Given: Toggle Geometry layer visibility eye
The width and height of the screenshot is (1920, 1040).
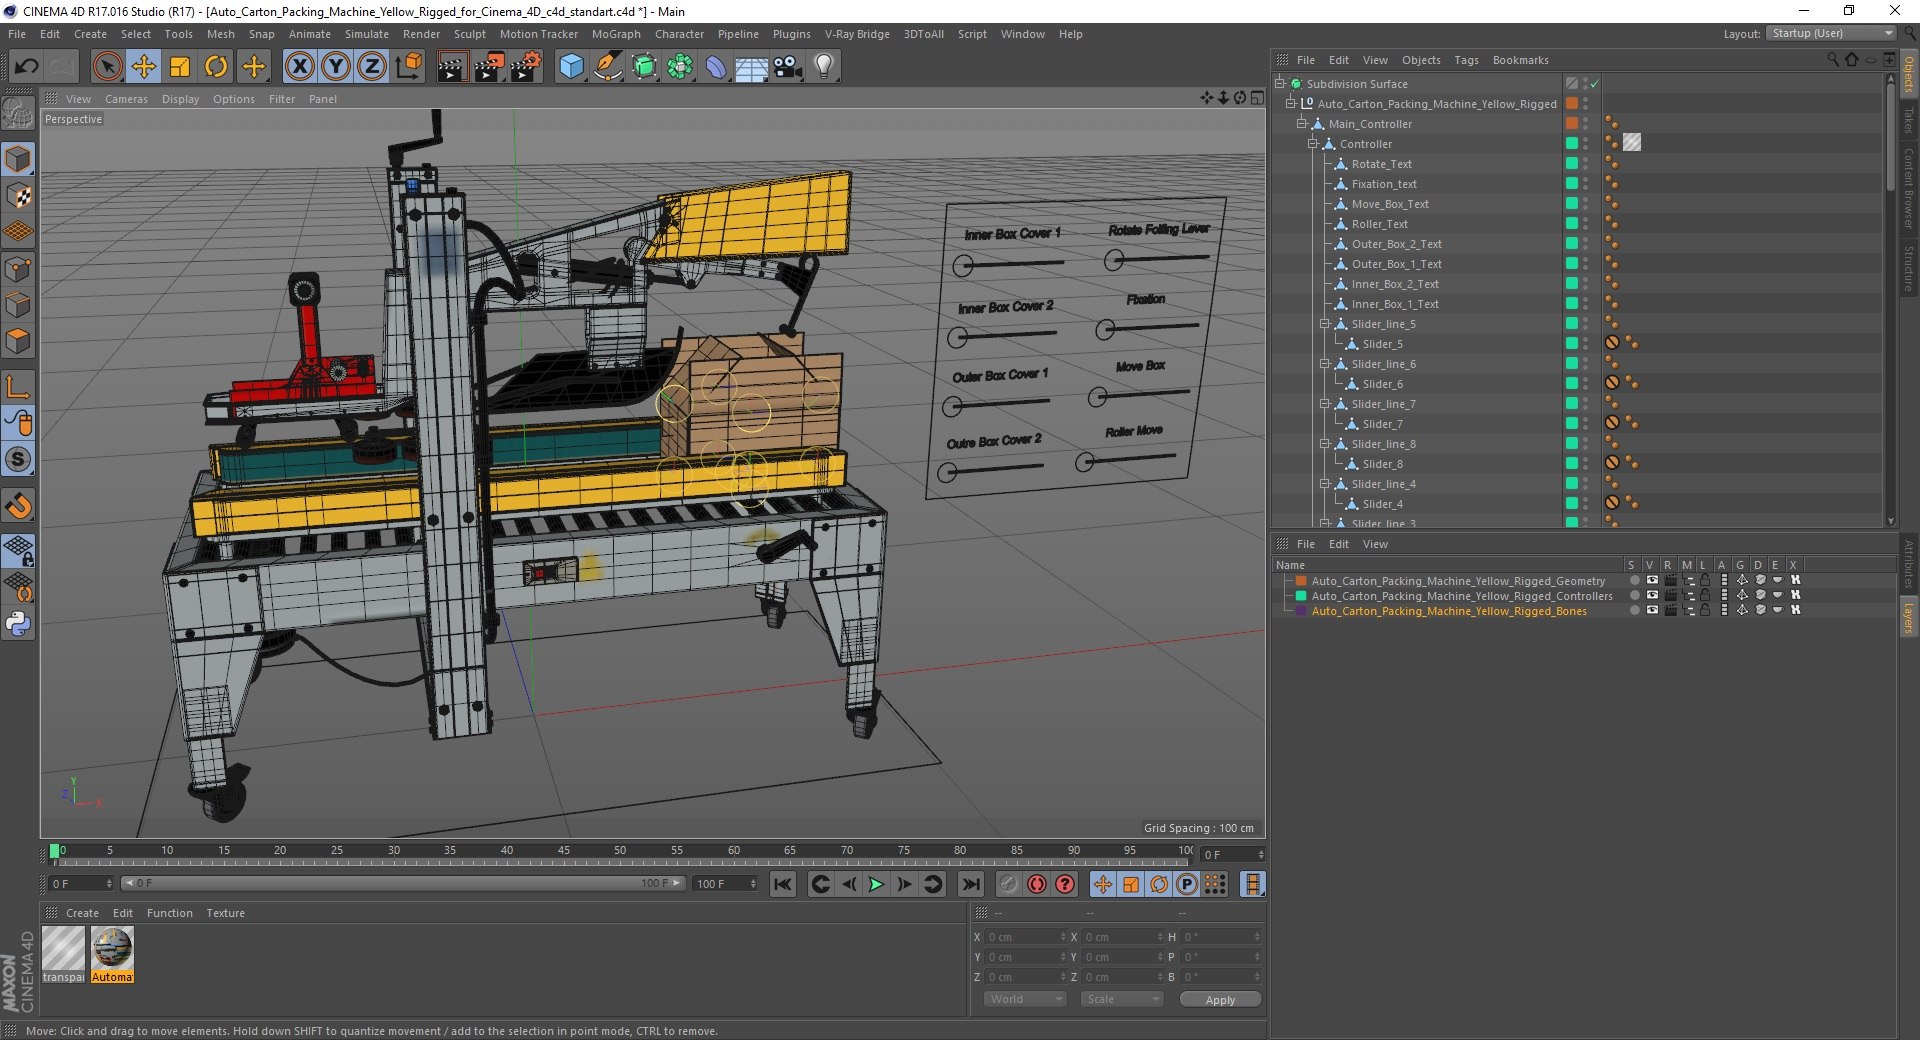Looking at the screenshot, I should (1652, 580).
